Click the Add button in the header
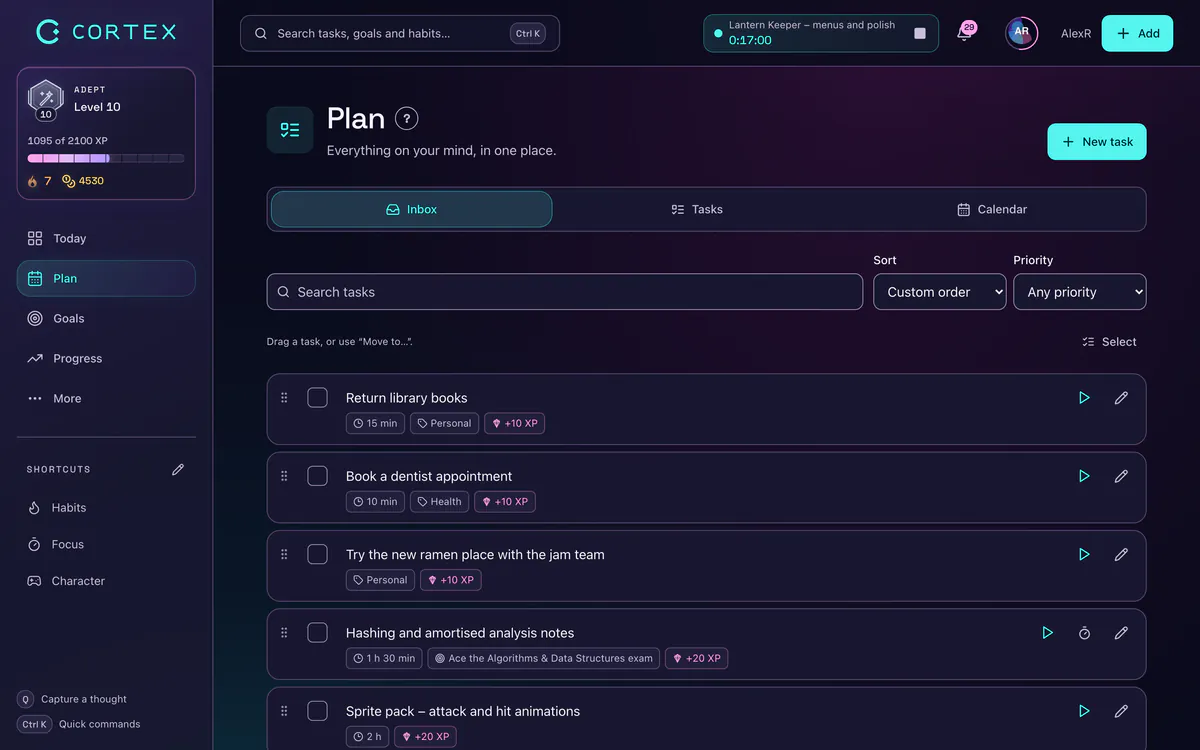Image resolution: width=1200 pixels, height=750 pixels. point(1137,33)
